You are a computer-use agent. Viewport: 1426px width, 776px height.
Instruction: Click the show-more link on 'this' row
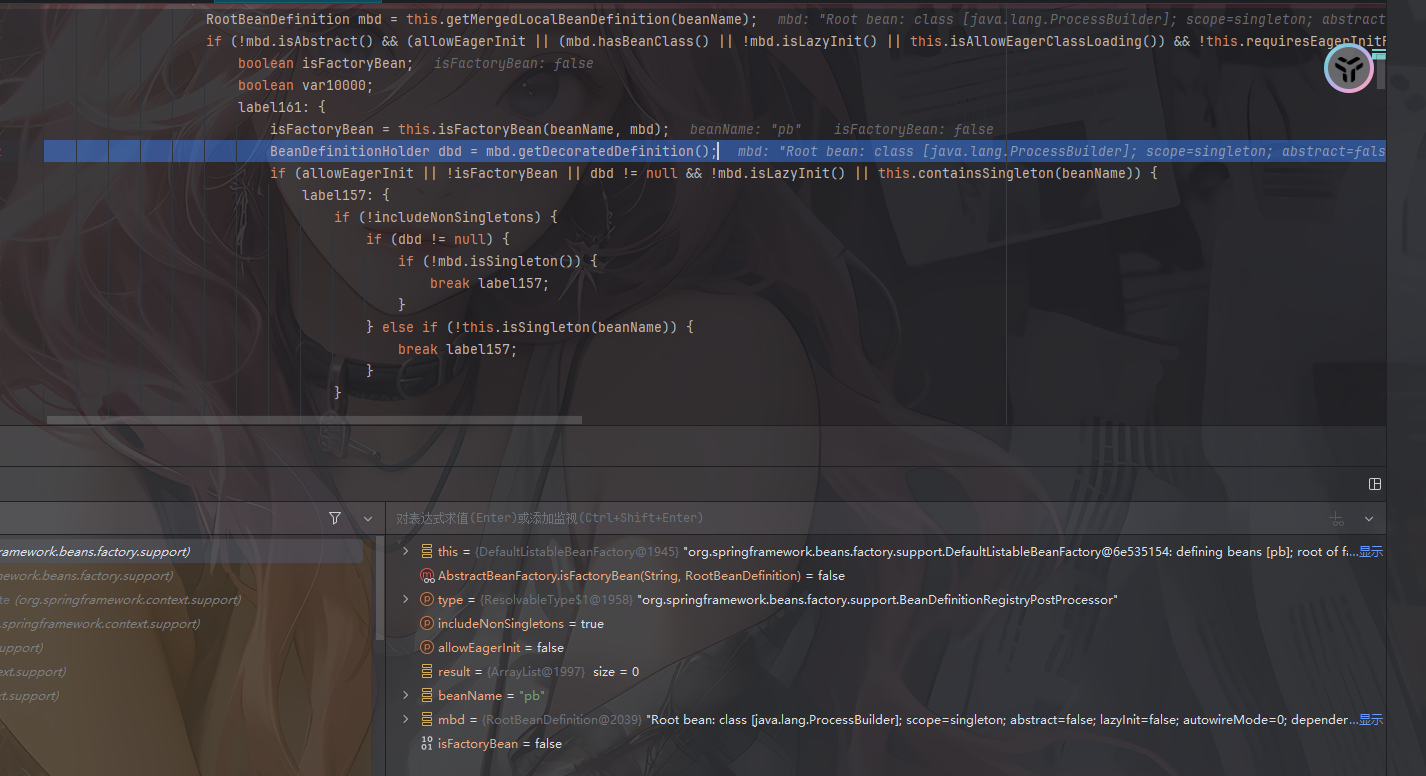coord(1370,552)
